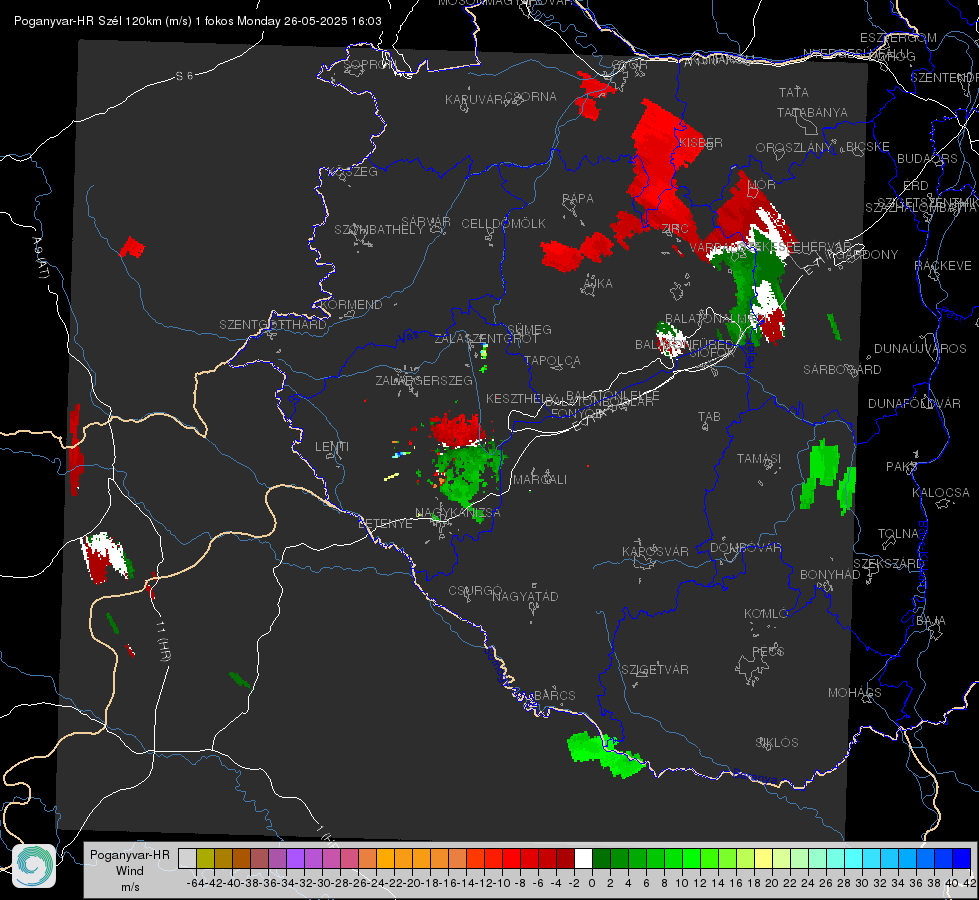Click the TAB town label

pos(709,416)
